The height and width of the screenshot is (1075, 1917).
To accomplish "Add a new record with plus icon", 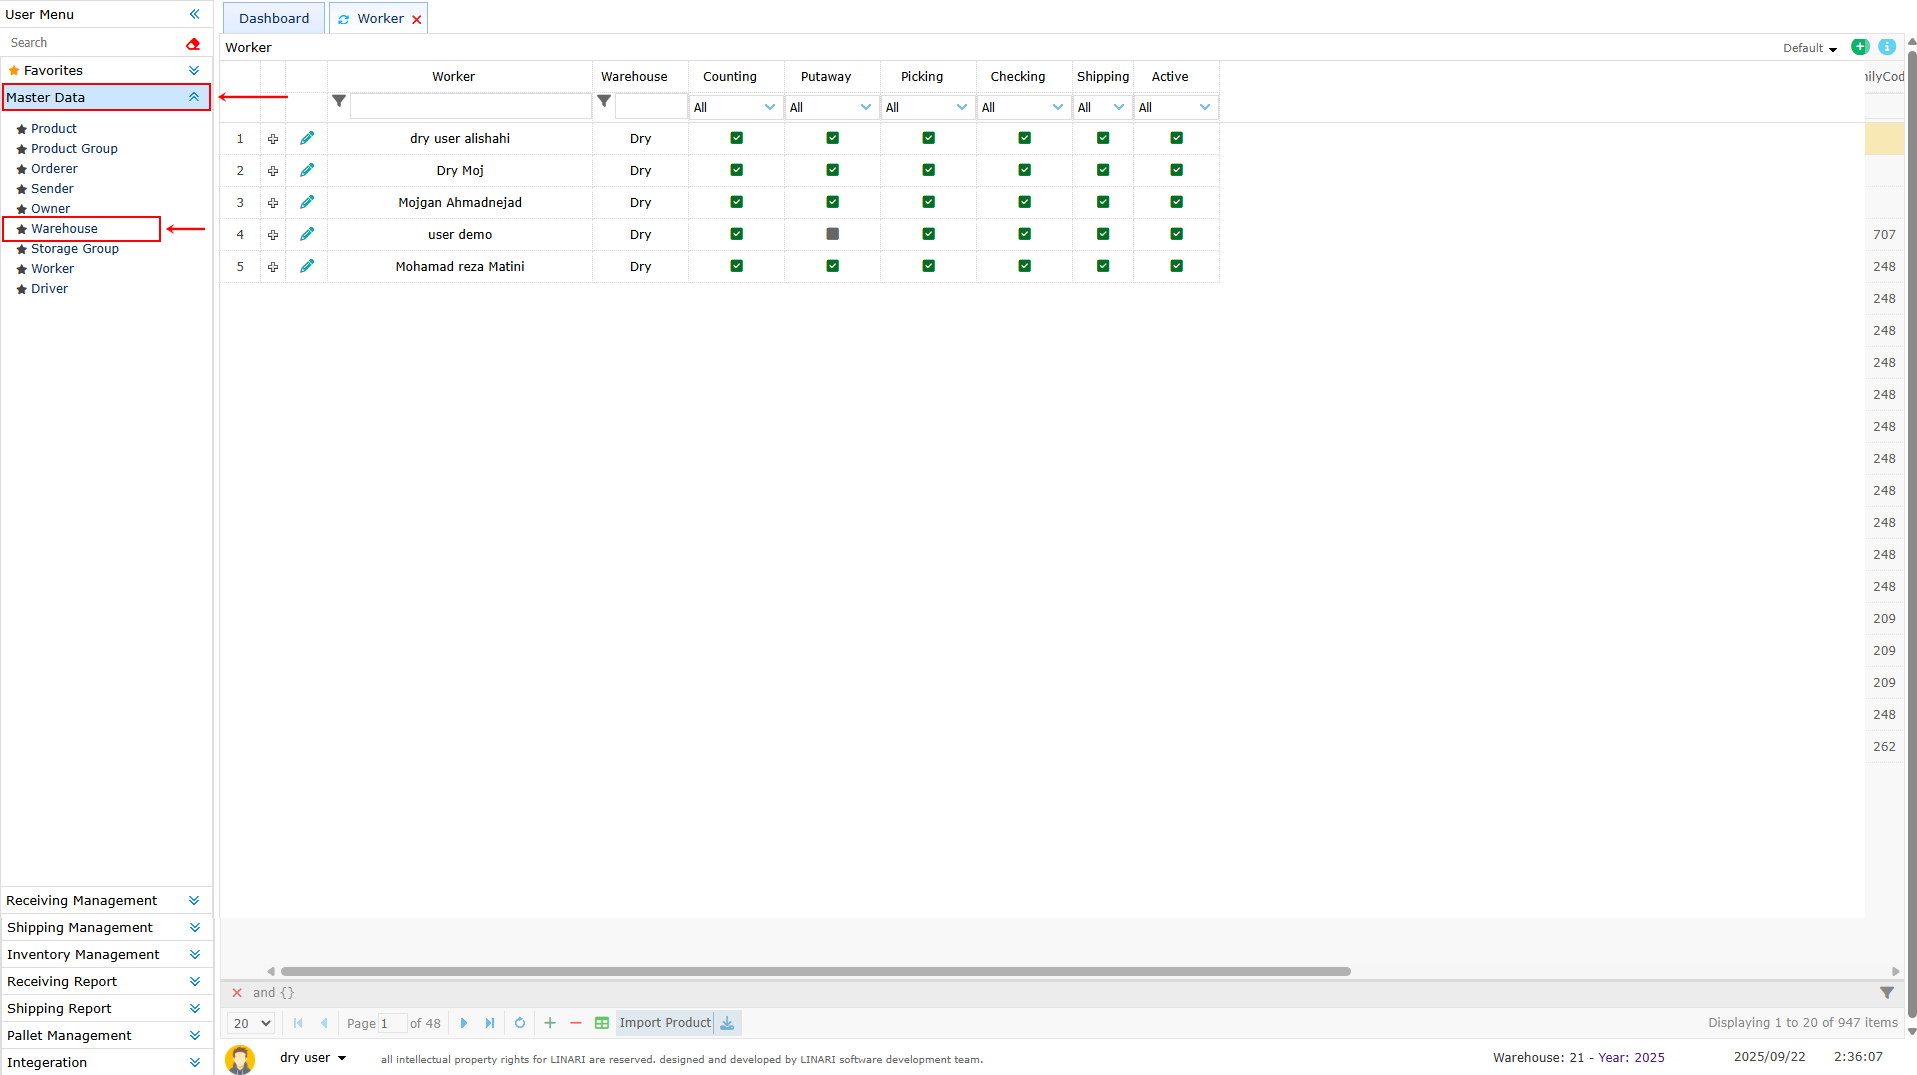I will (x=550, y=1023).
